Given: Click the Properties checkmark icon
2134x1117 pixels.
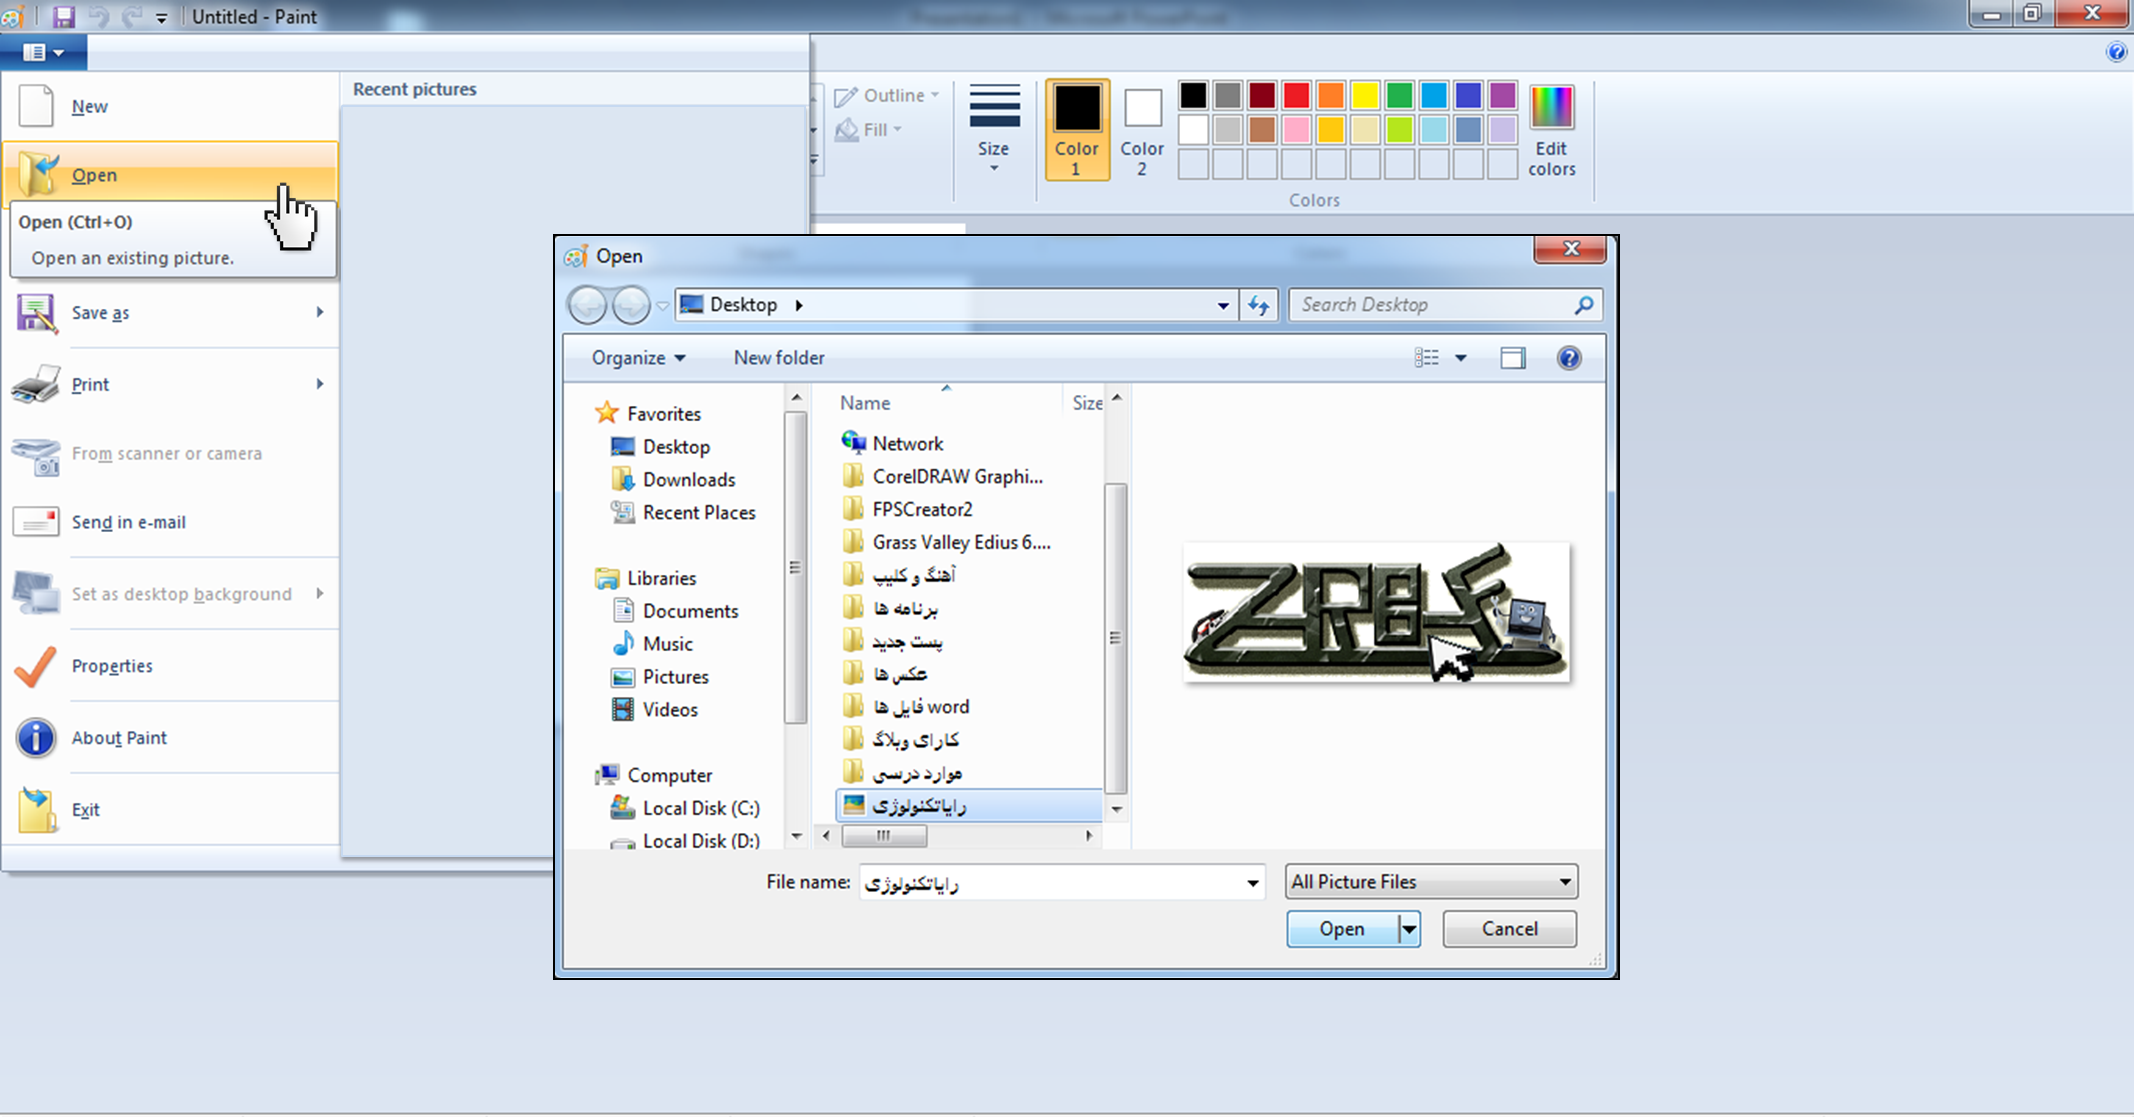Looking at the screenshot, I should click(36, 666).
